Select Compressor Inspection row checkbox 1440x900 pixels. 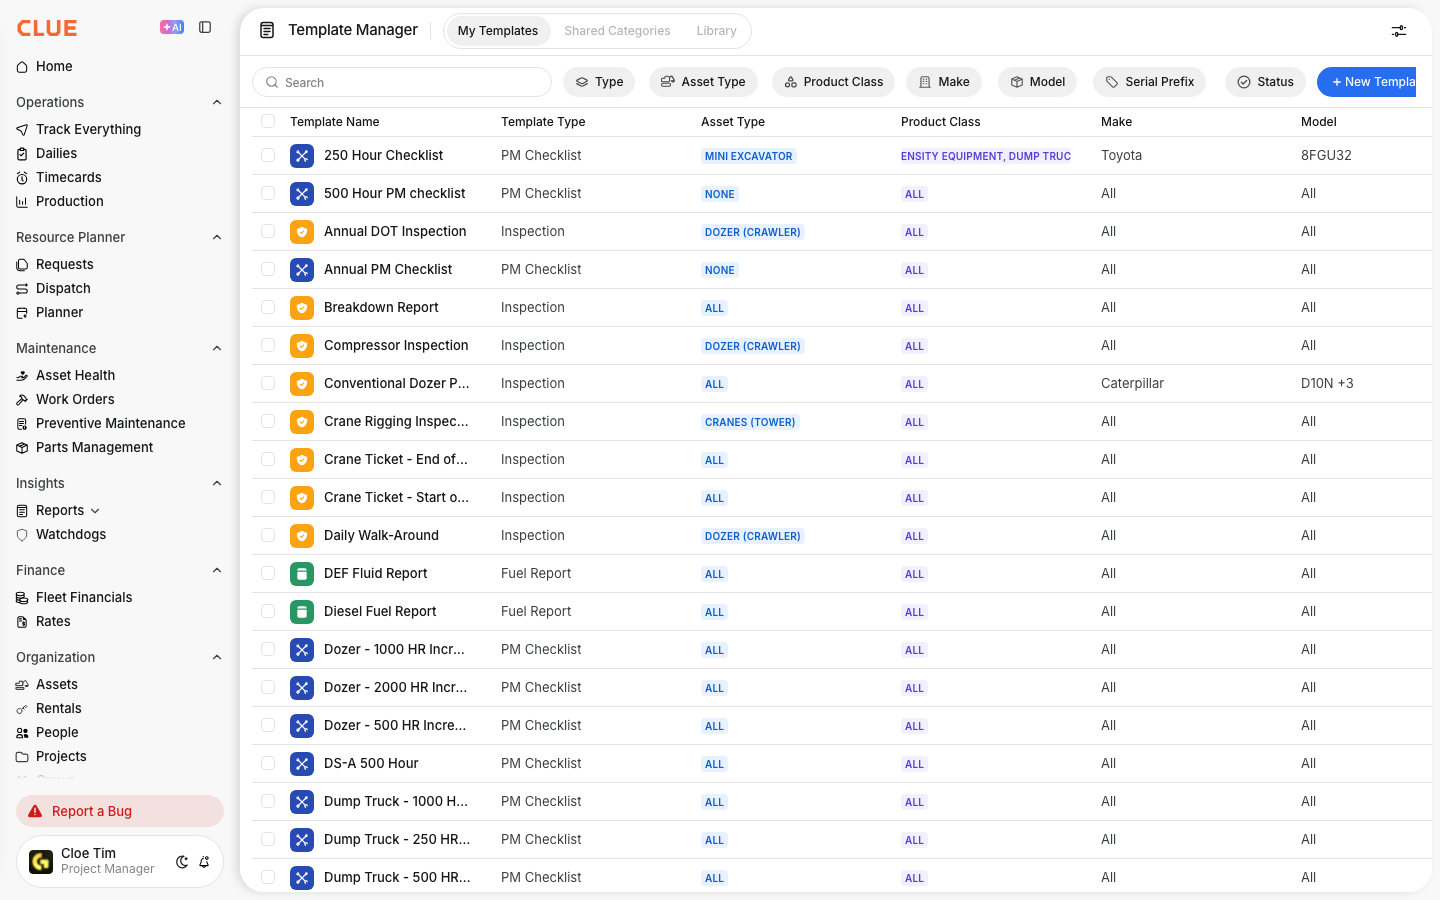click(268, 345)
